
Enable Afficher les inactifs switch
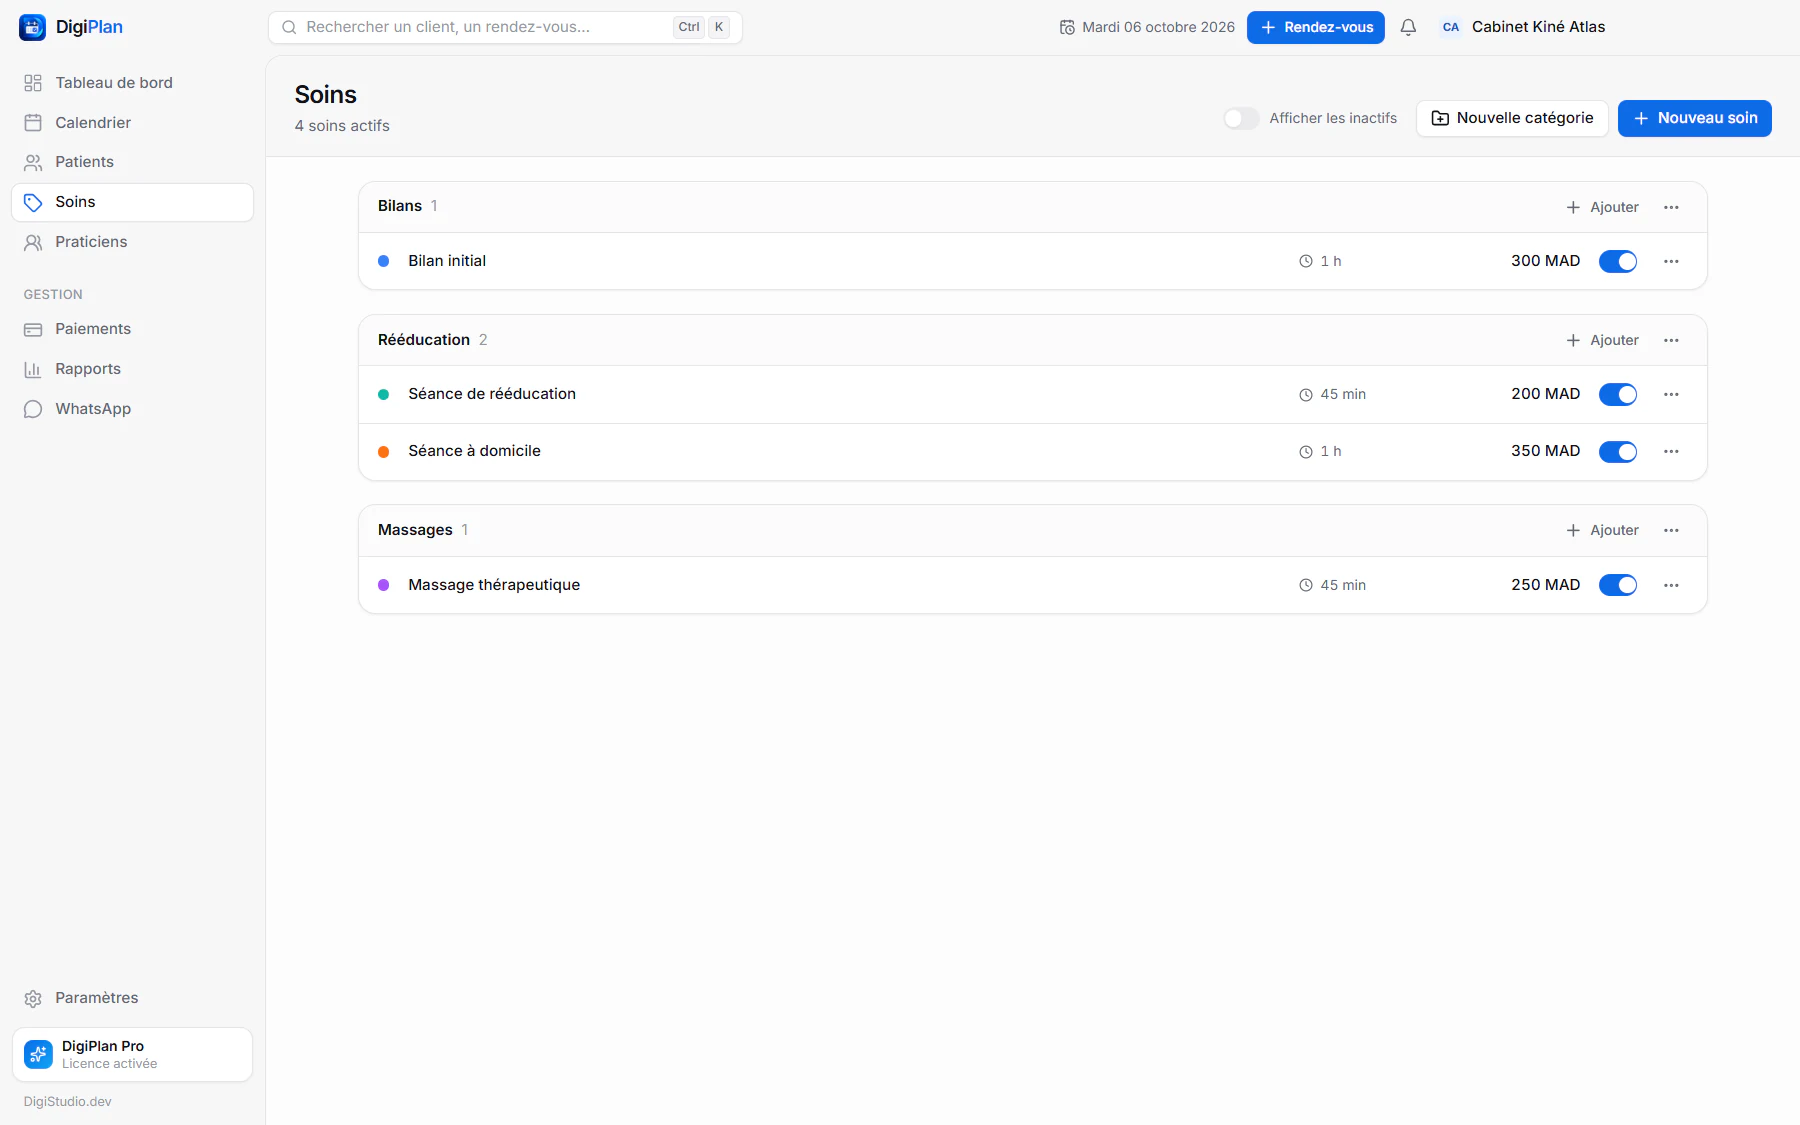[x=1241, y=118]
